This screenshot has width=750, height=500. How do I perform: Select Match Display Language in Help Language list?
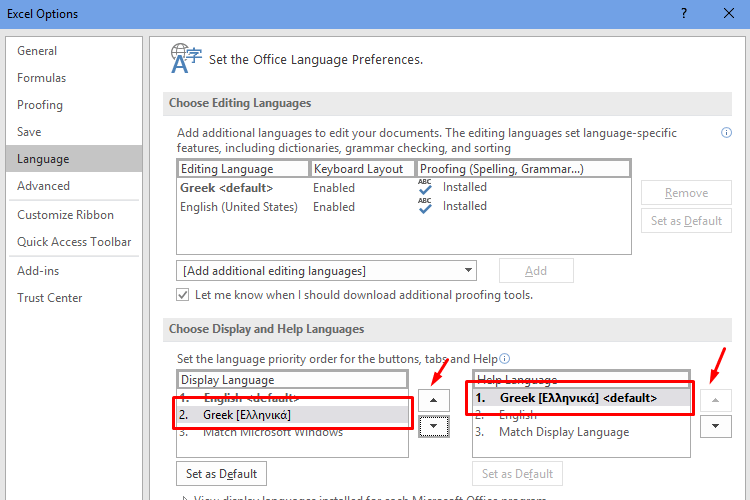coord(582,432)
